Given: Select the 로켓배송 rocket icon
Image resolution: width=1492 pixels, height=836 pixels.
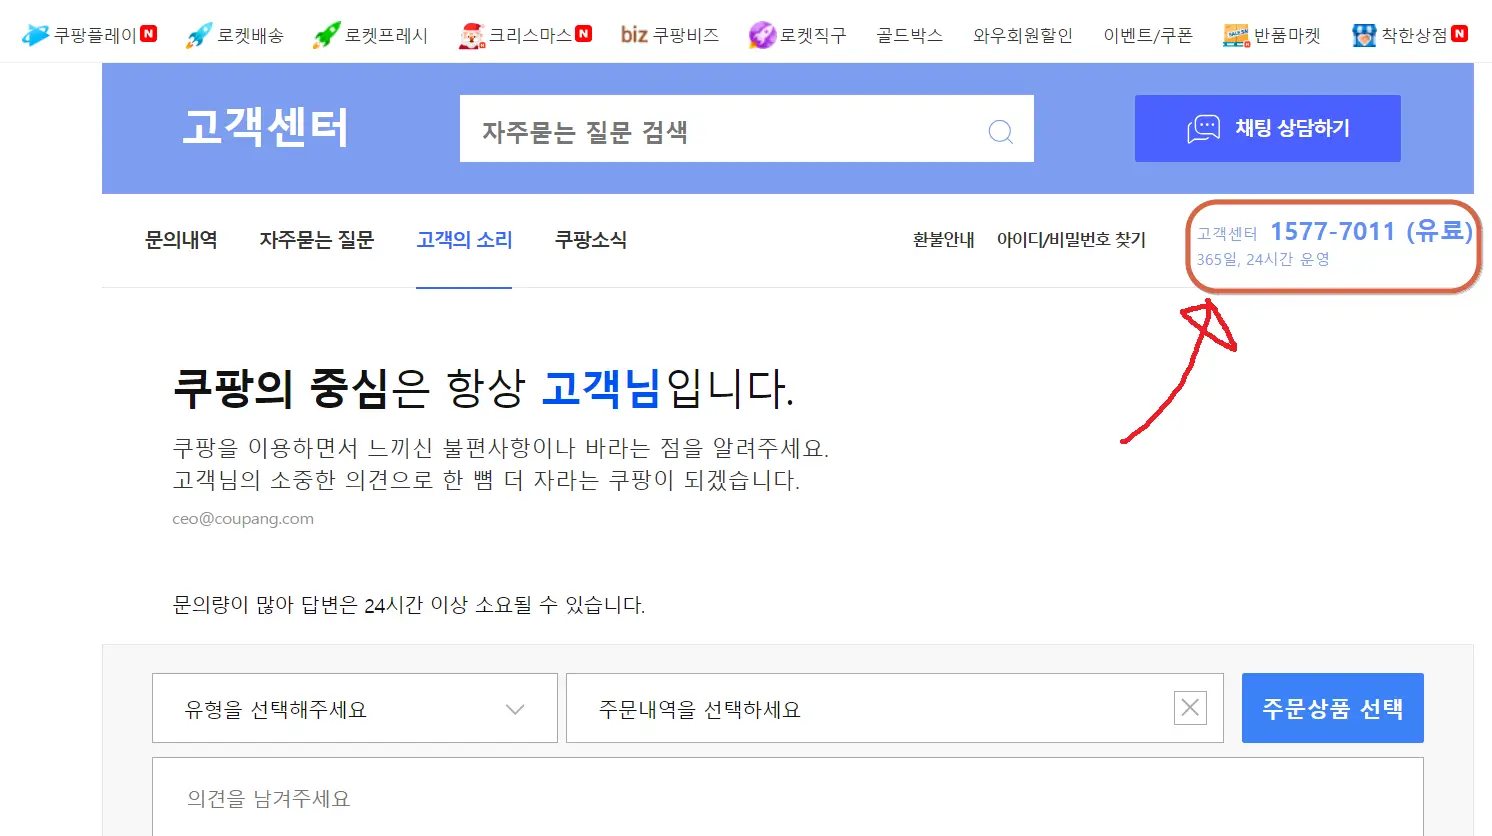Looking at the screenshot, I should coord(199,31).
